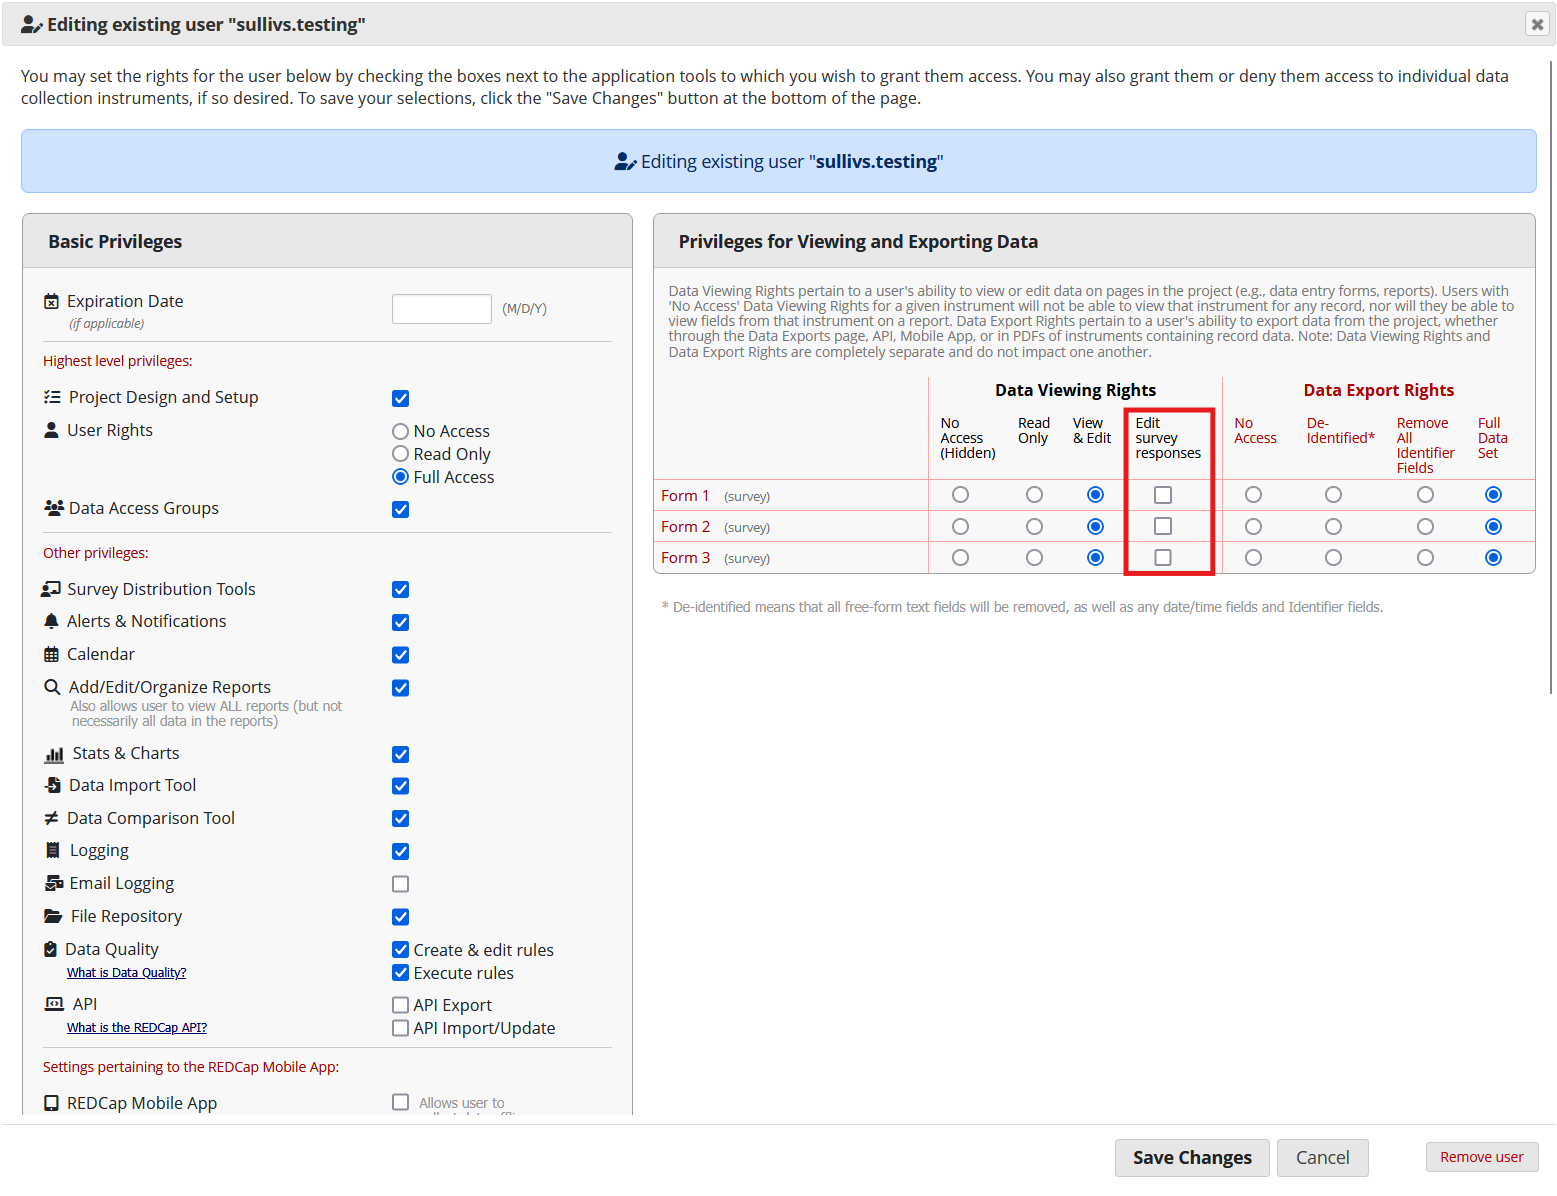Click the Data Access Groups group icon
This screenshot has width=1557, height=1196.
(x=52, y=507)
